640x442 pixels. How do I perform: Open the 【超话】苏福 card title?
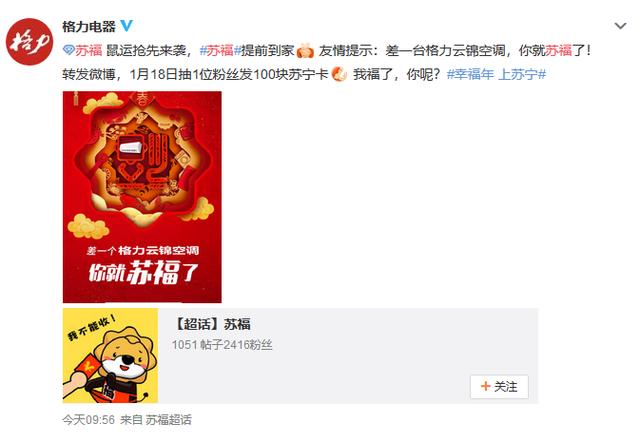211,324
